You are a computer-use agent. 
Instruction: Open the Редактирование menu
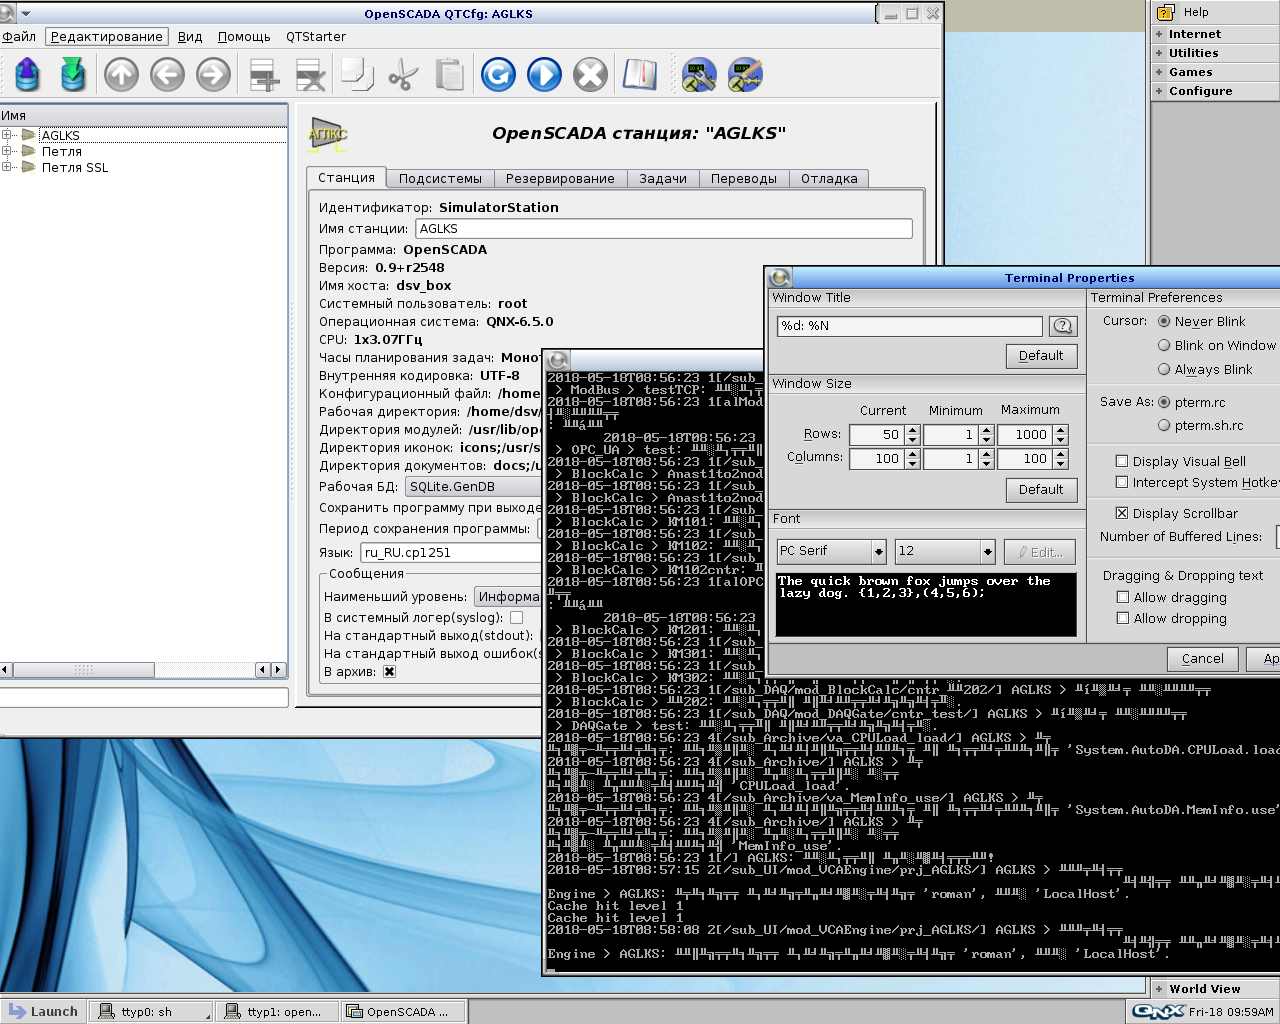pyautogui.click(x=106, y=37)
